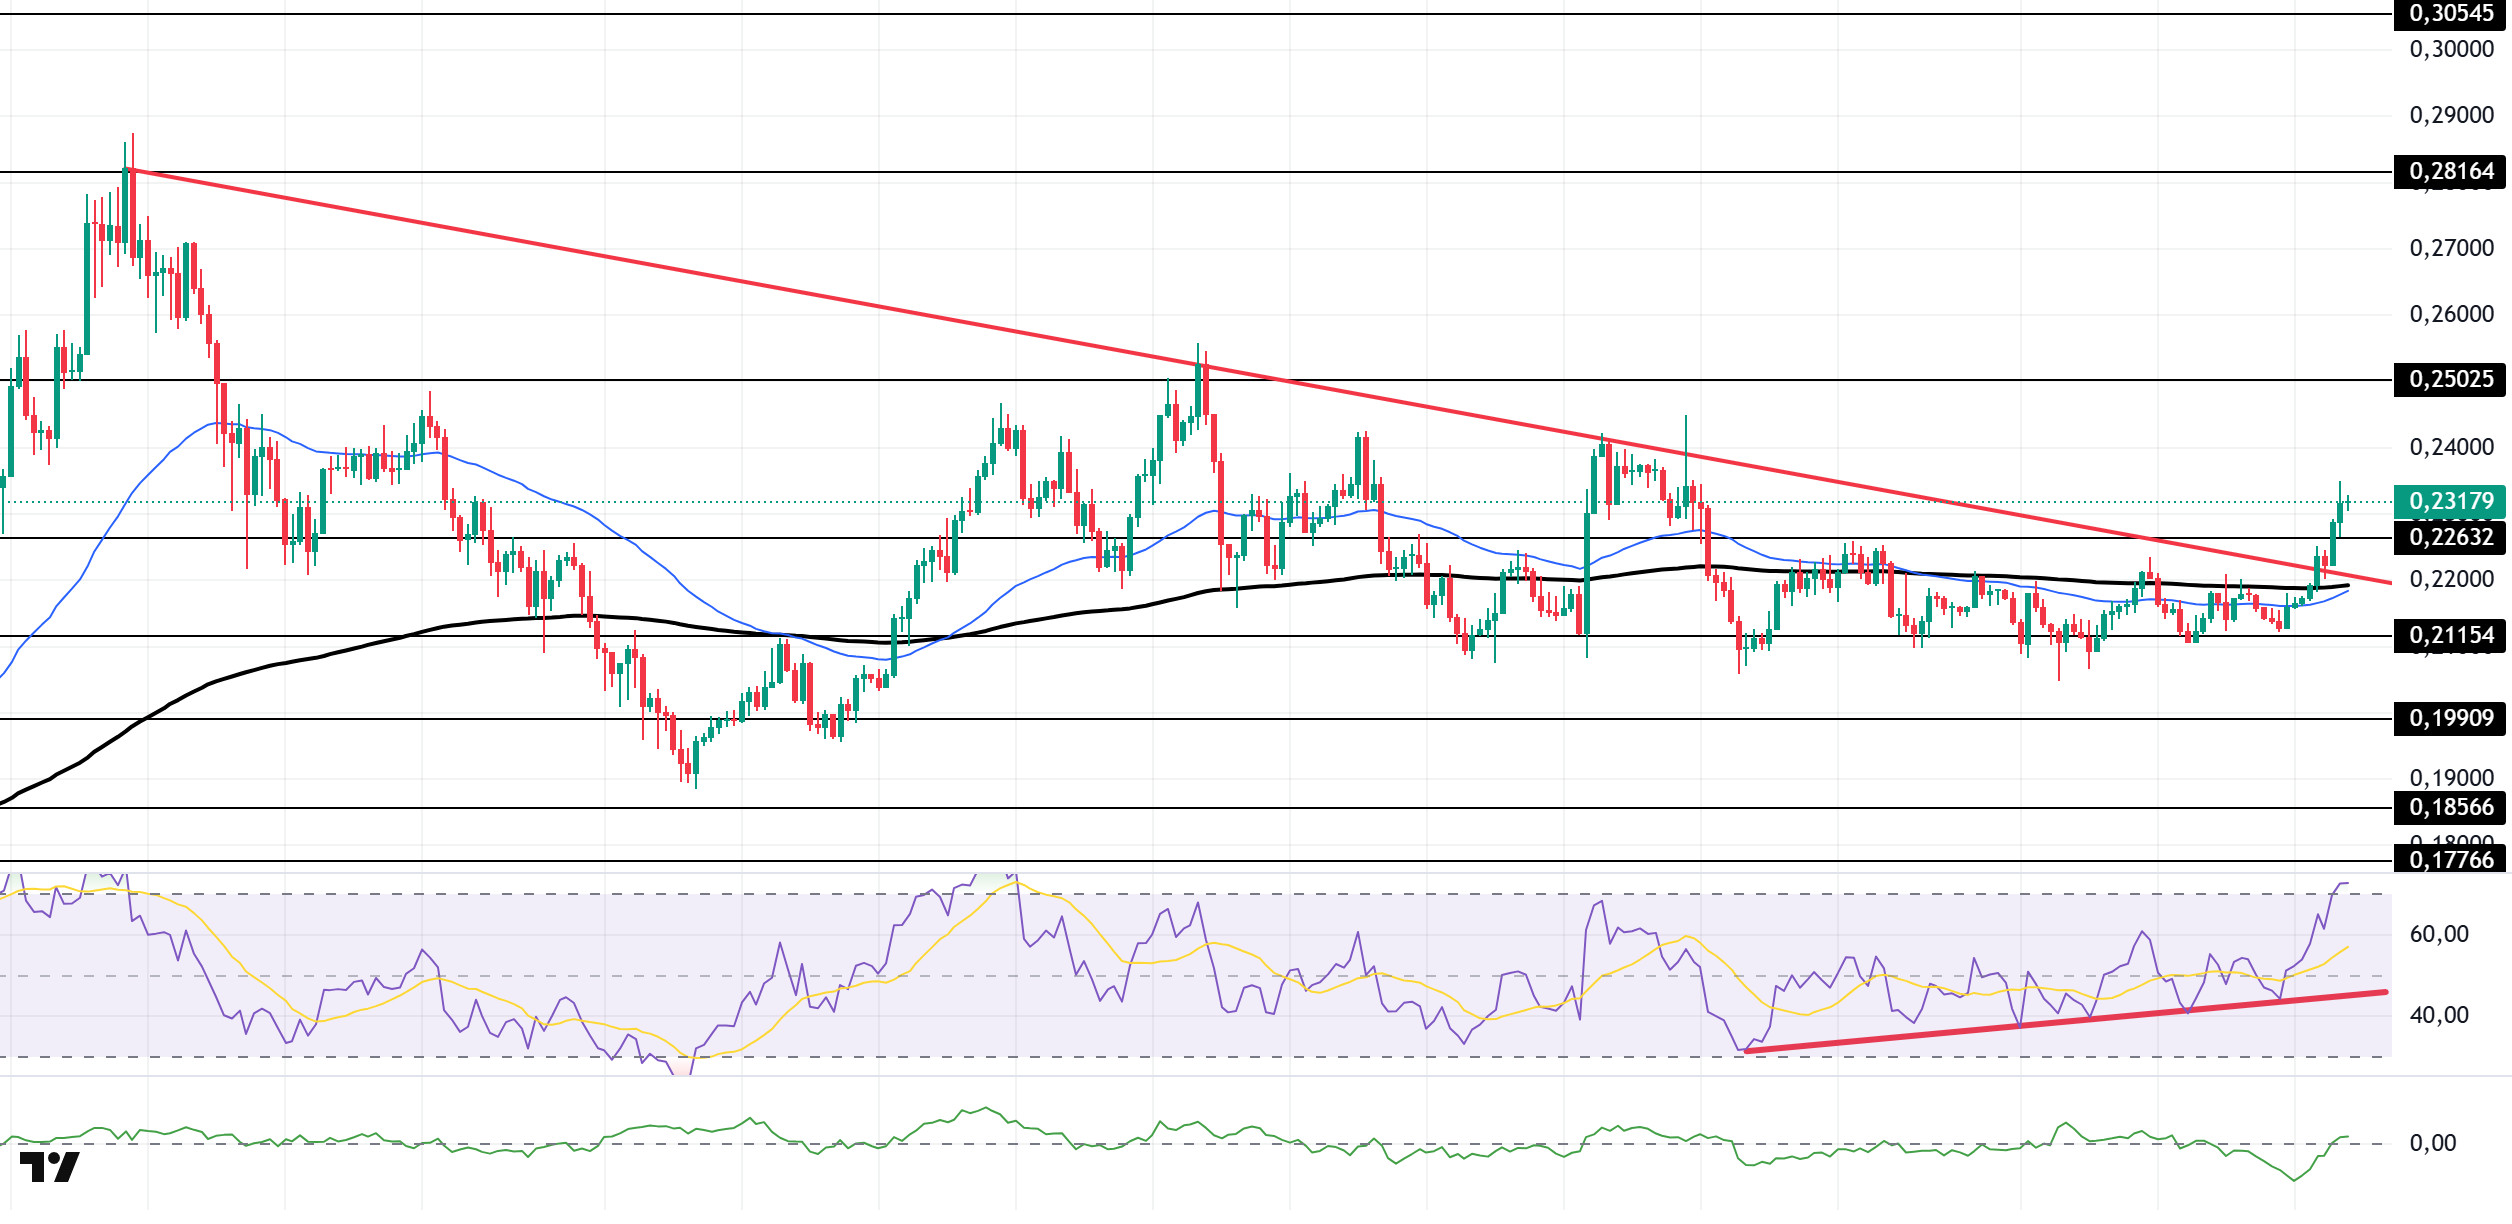Click the 0,18566 price level label
Viewport: 2512px width, 1224px height.
[2452, 808]
